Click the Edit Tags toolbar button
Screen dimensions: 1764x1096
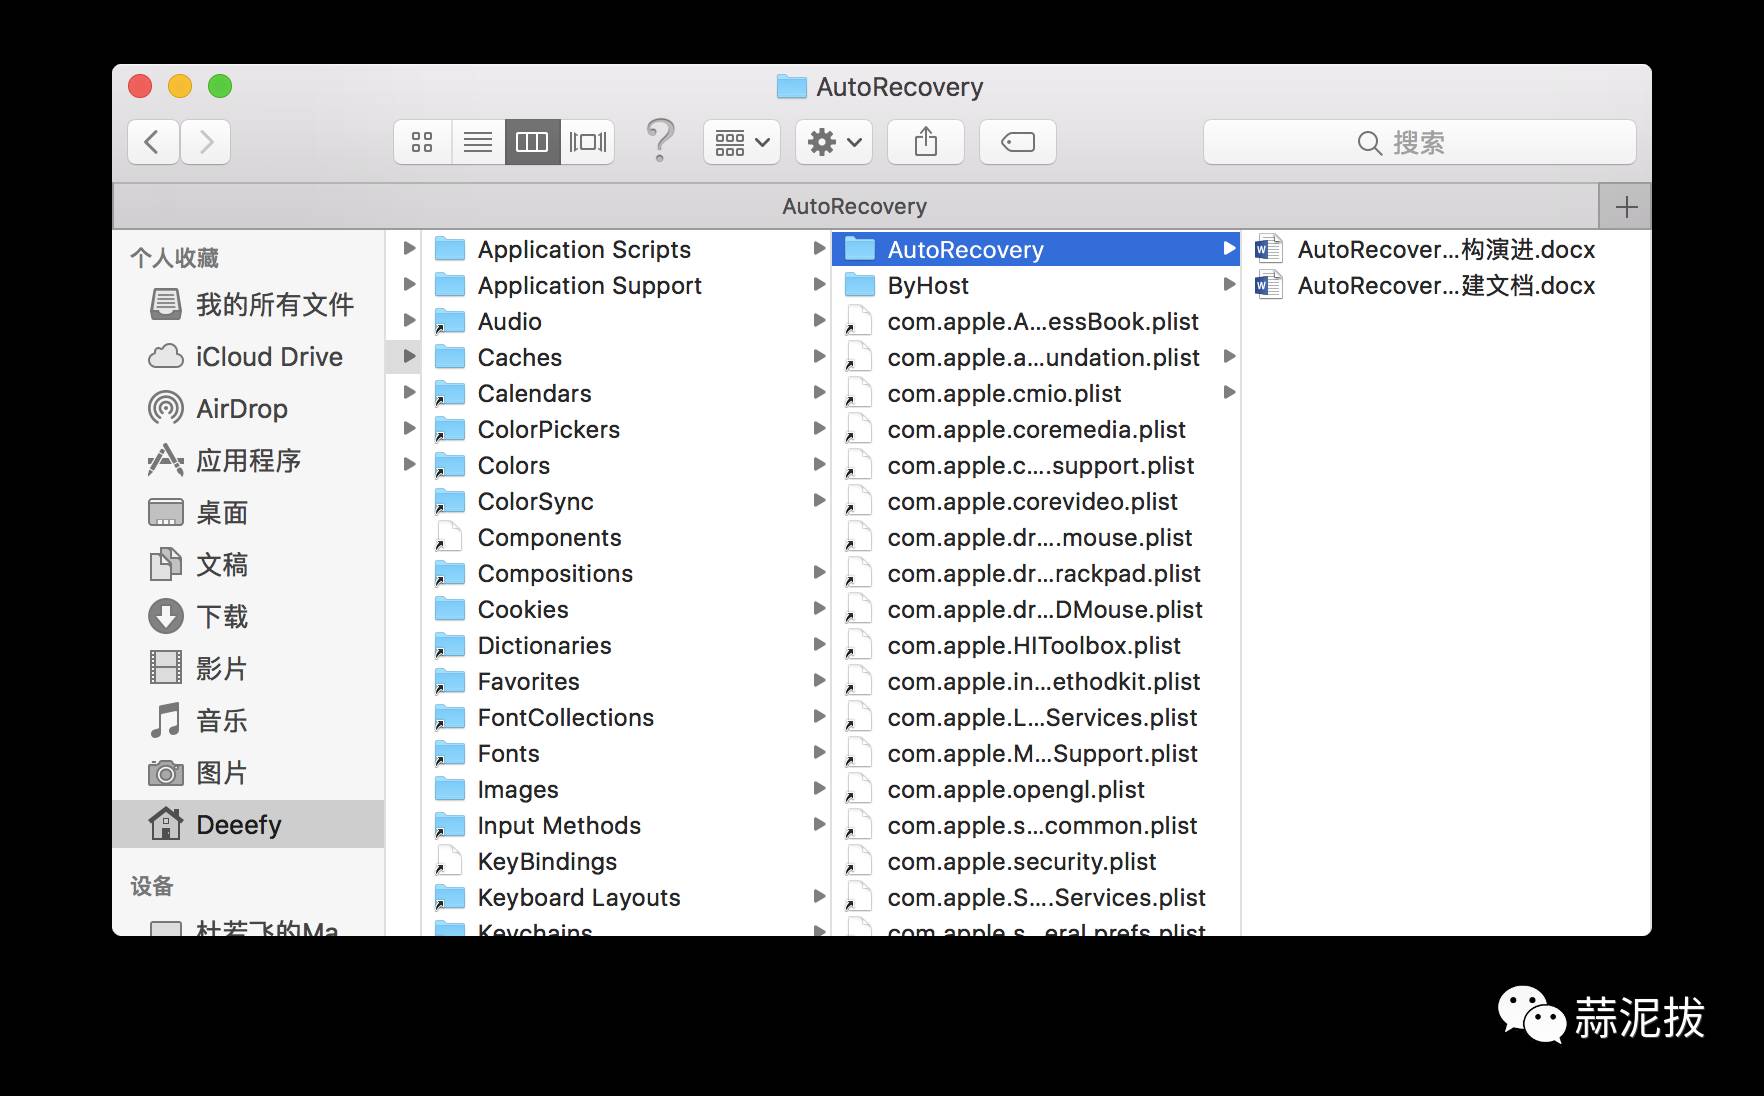pos(1017,142)
